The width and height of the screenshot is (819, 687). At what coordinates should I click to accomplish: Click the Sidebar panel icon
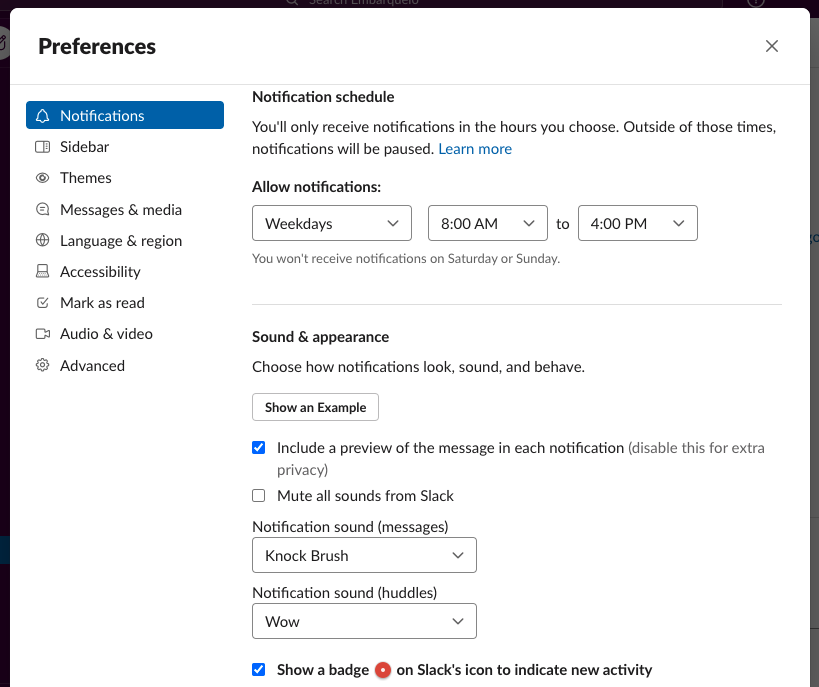click(x=42, y=147)
